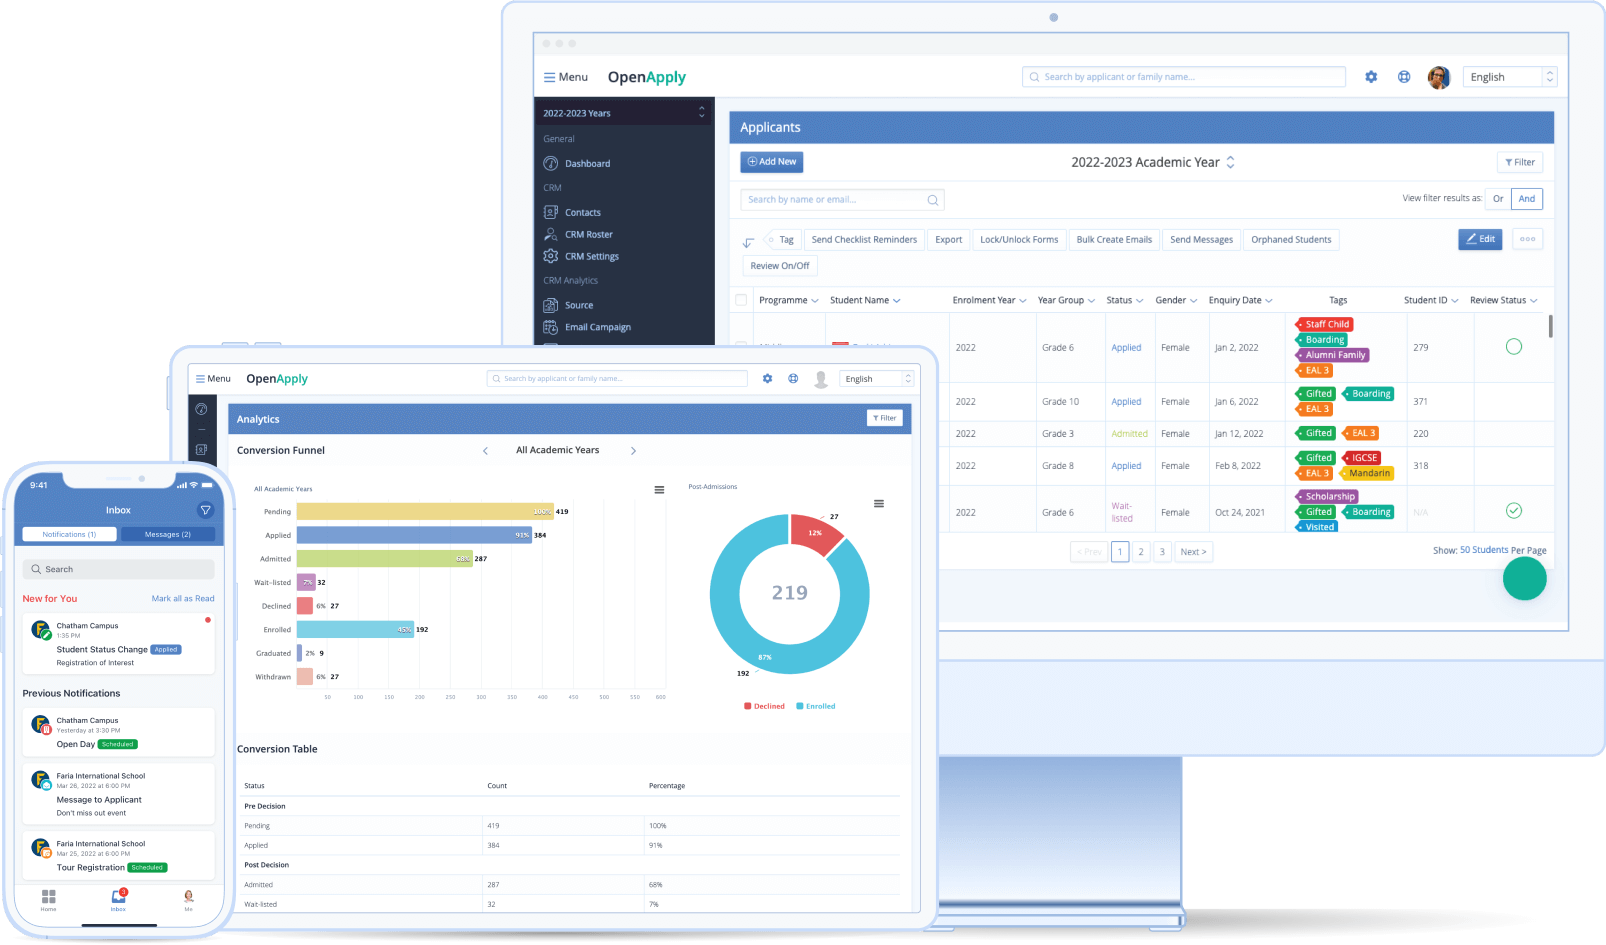Open the Conversion Funnel chart hamburger menu

(659, 490)
